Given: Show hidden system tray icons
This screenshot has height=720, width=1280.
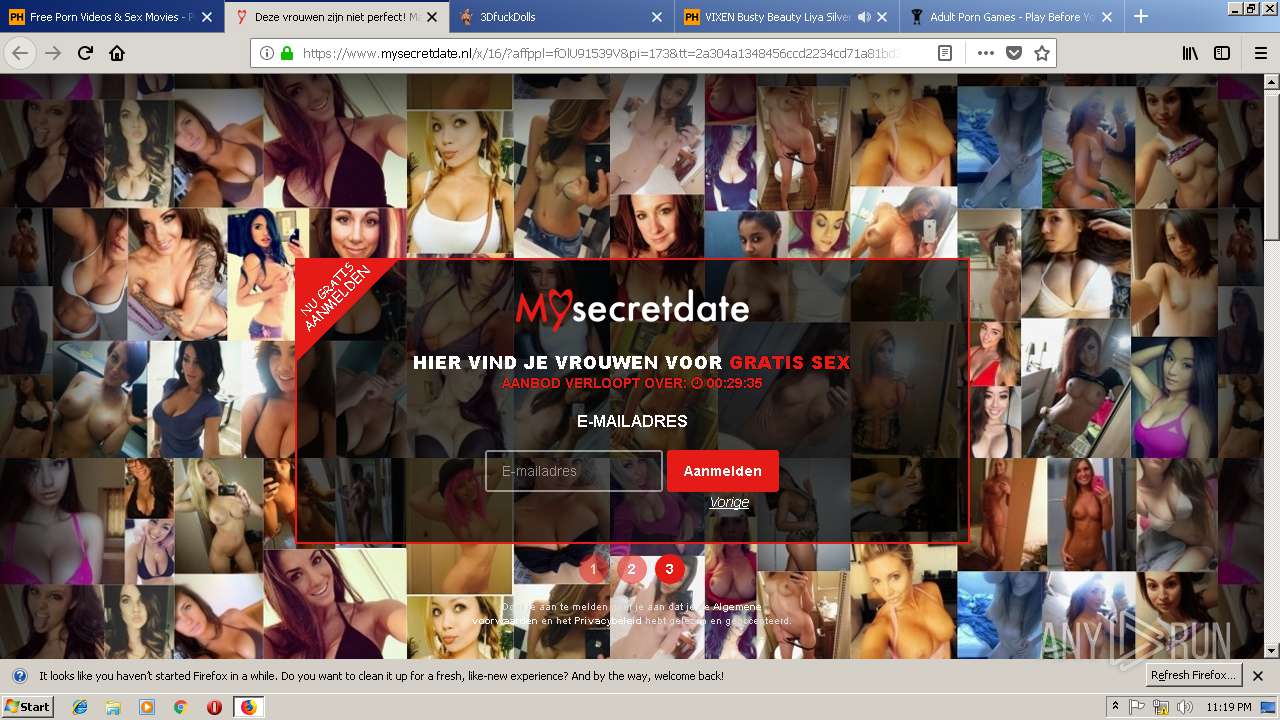Looking at the screenshot, I should click(1115, 707).
